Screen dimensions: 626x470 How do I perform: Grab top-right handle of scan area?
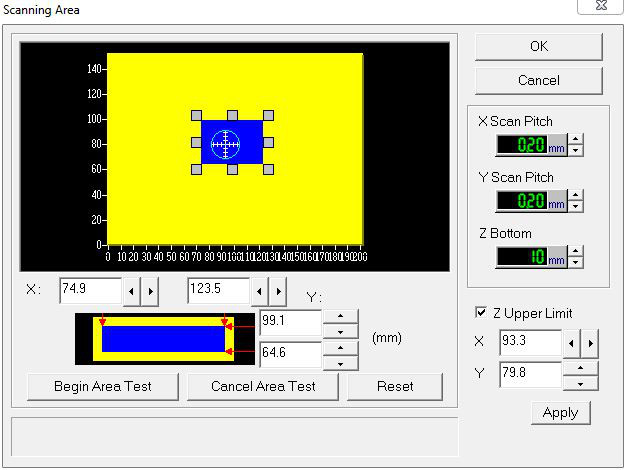coord(268,116)
